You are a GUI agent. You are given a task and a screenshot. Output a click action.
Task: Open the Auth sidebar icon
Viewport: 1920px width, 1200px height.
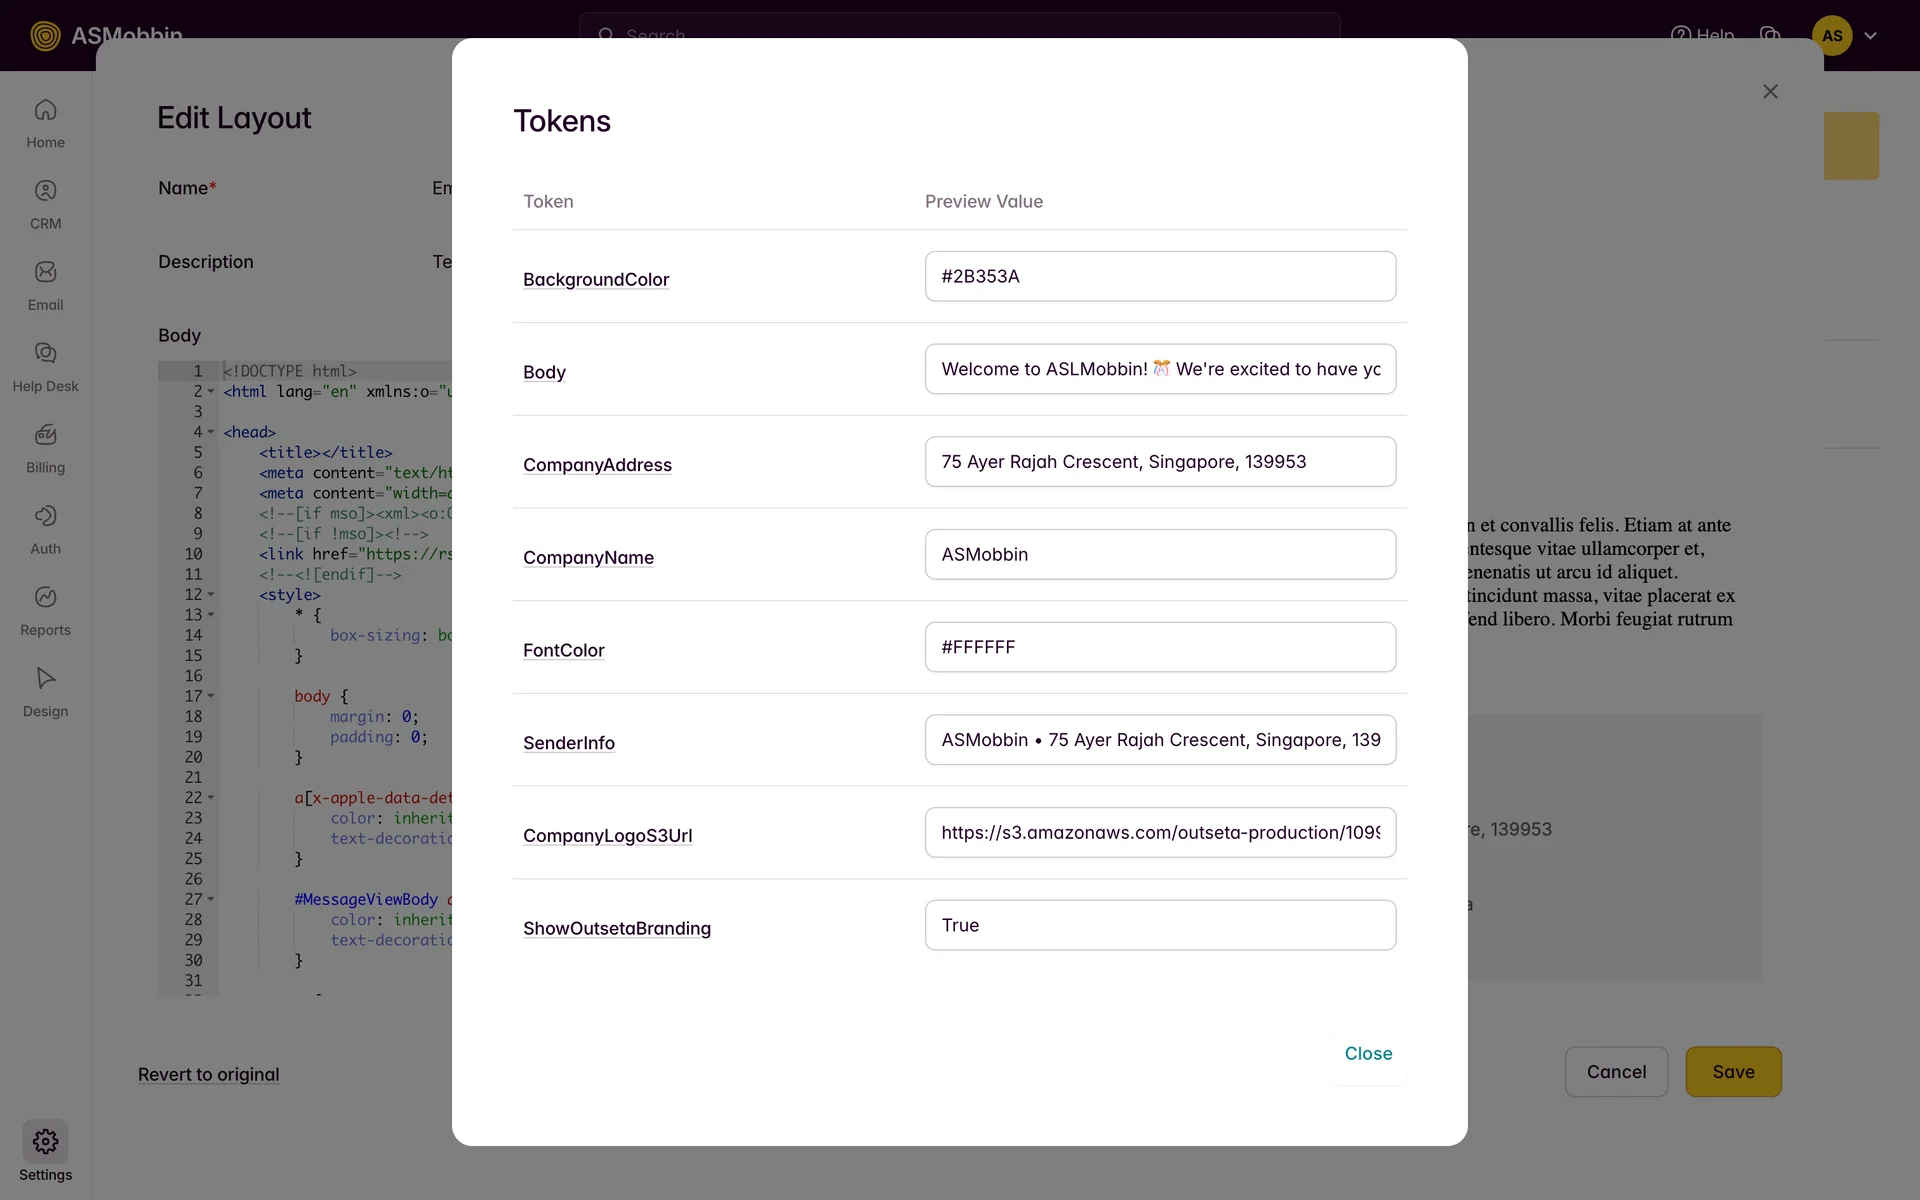(x=45, y=516)
